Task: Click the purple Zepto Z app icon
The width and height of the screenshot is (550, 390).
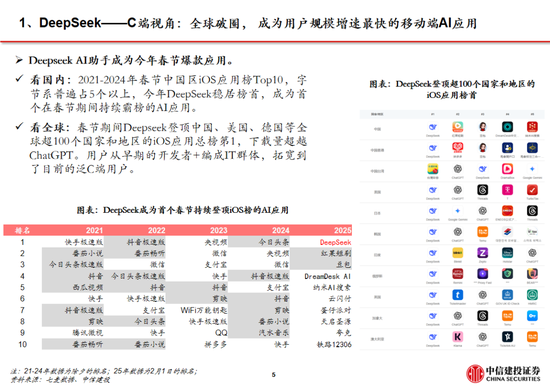Action: [483, 253]
